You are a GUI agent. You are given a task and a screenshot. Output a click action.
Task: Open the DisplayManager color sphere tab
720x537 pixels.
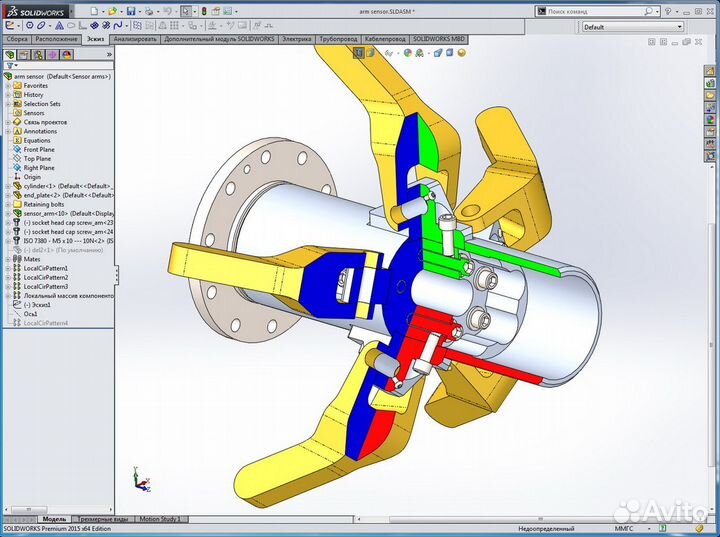[67, 55]
